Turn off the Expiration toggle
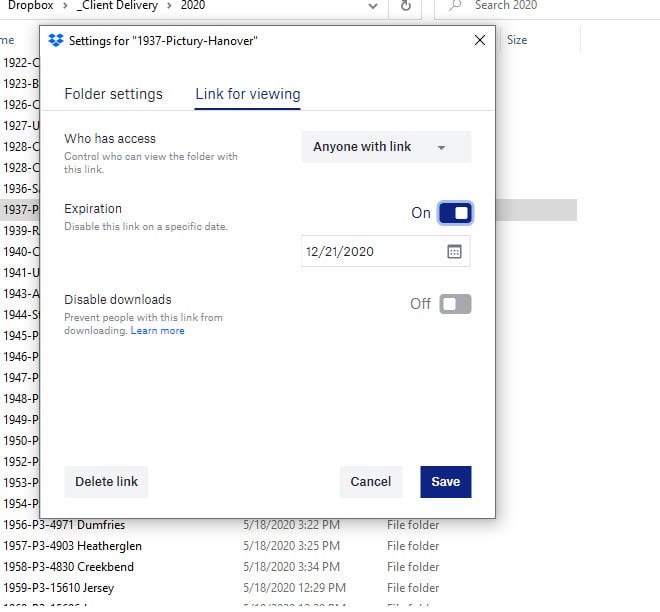Viewport: 660px width, 612px height. 455,213
